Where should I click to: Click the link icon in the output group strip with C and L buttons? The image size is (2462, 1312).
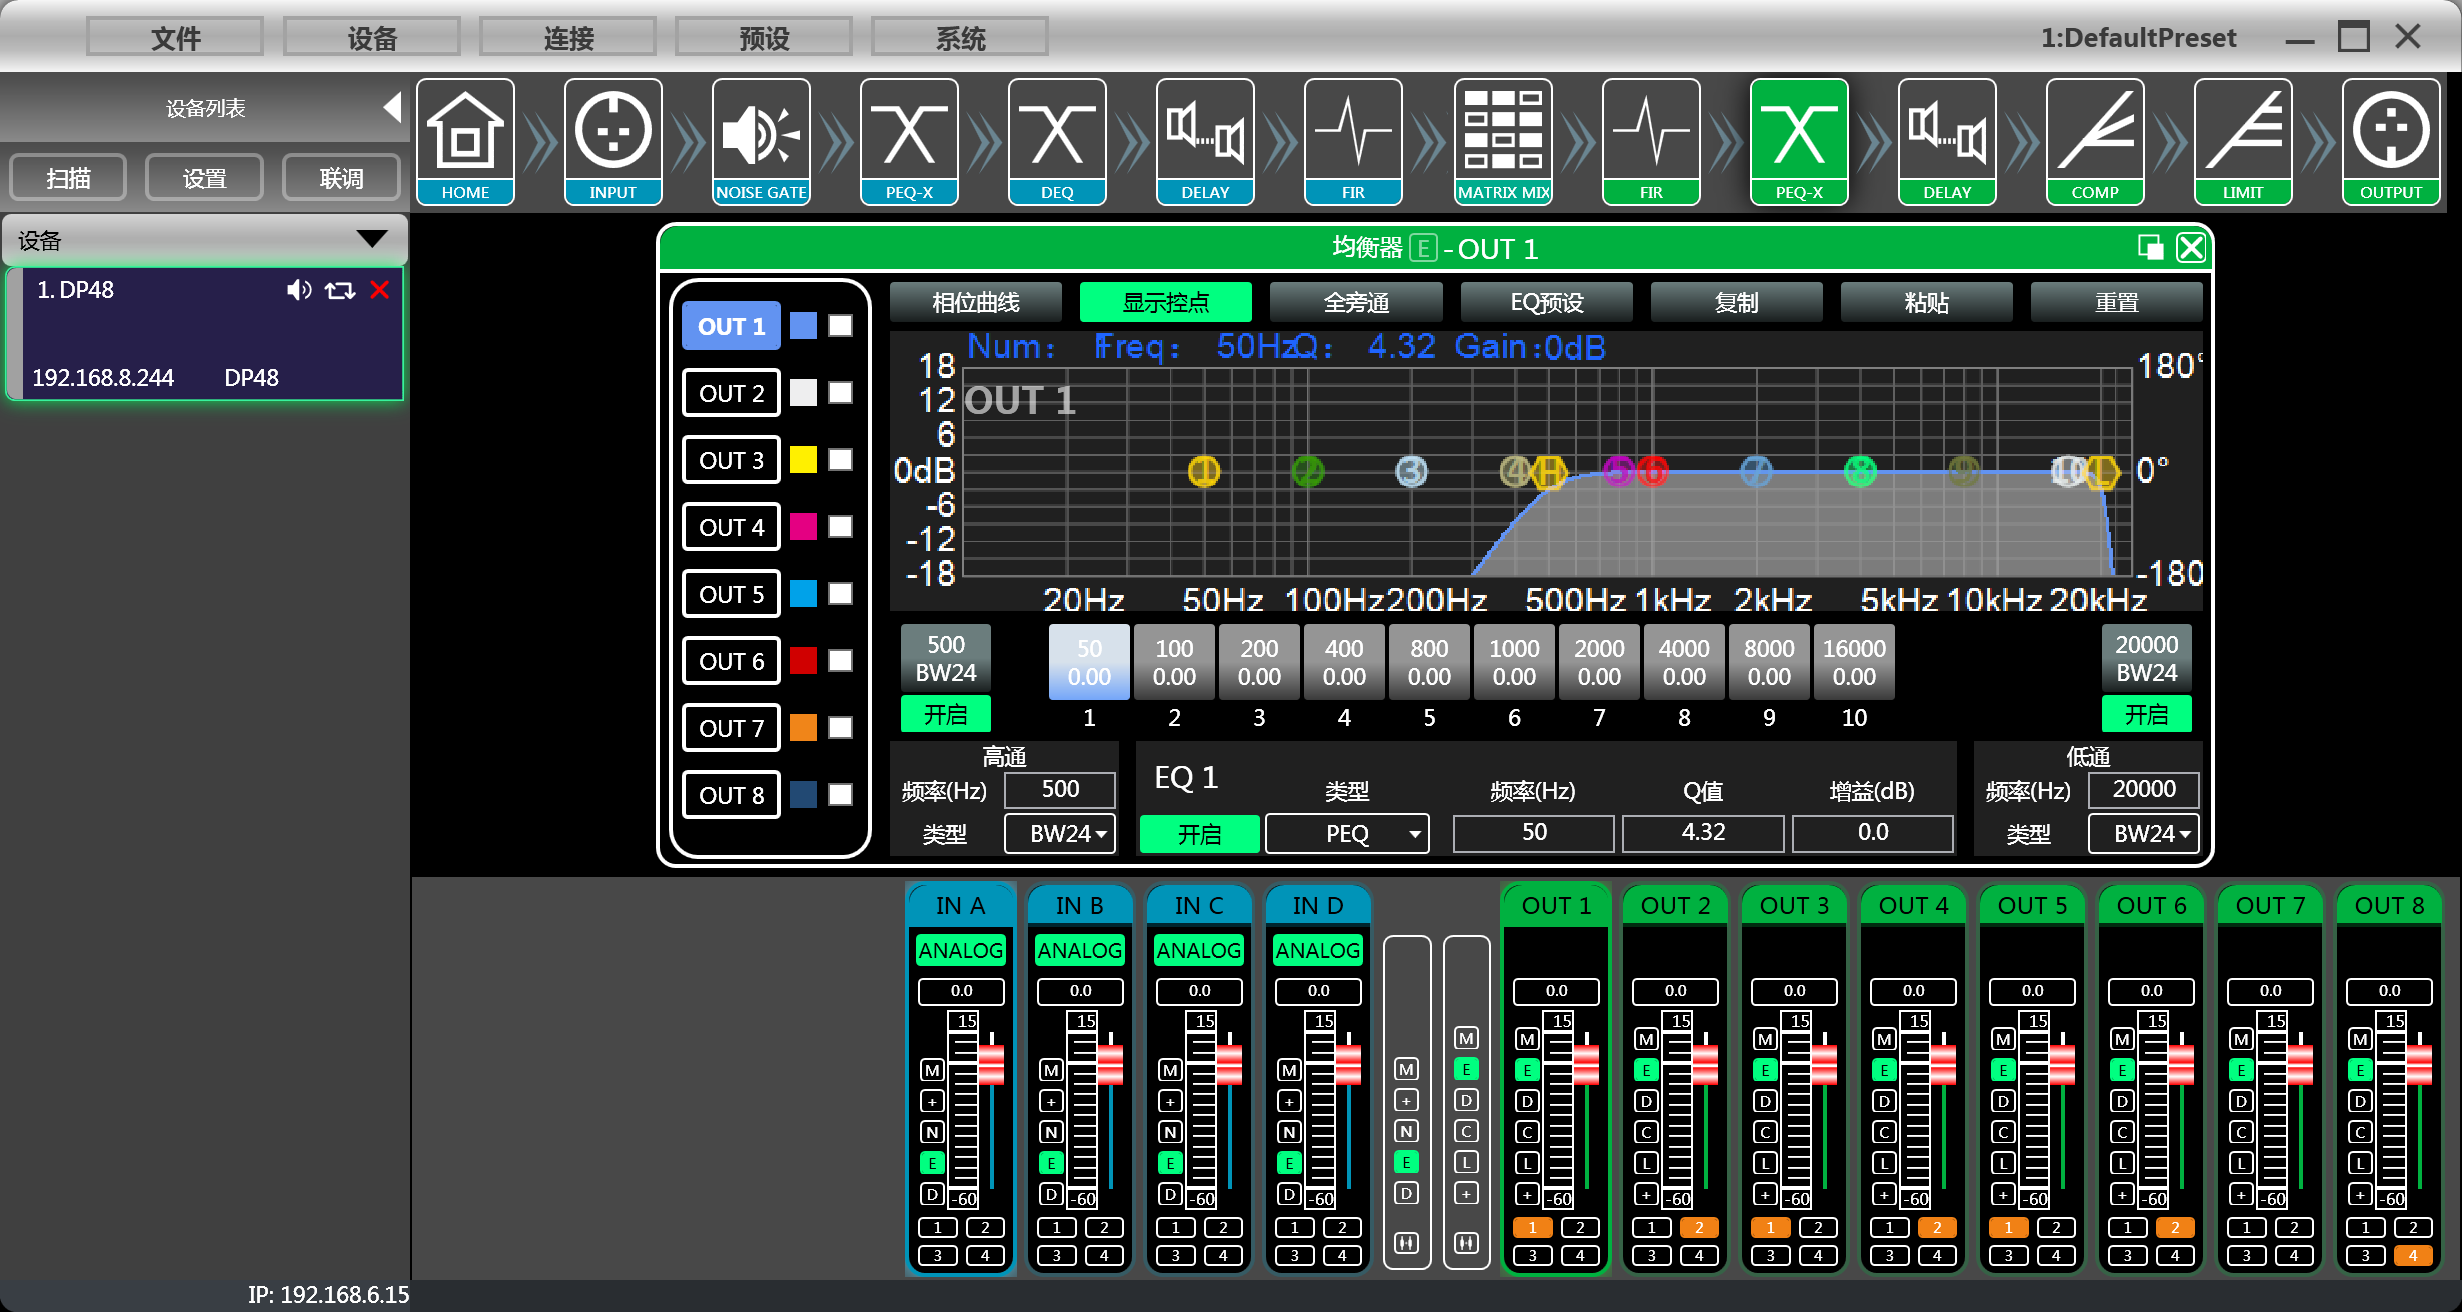coord(1466,1242)
